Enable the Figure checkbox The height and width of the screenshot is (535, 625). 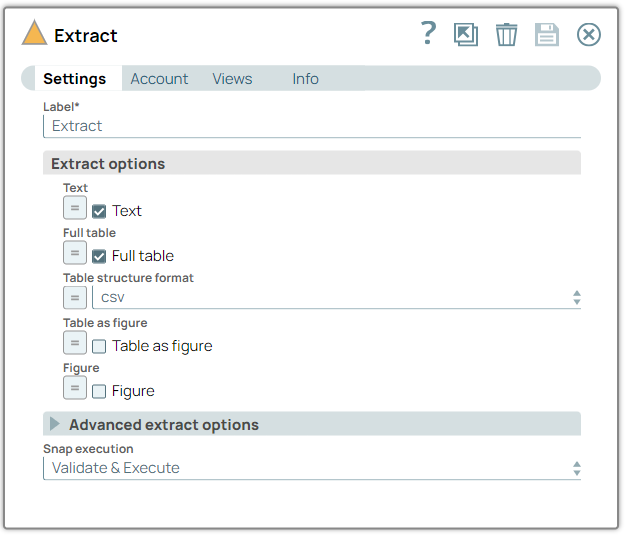point(99,391)
